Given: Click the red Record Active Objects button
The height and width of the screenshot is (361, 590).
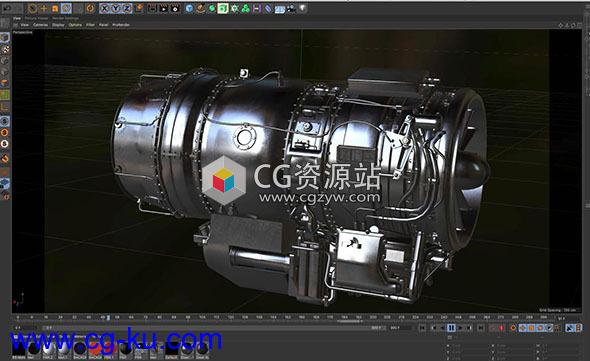Looking at the screenshot, I should click(501, 328).
